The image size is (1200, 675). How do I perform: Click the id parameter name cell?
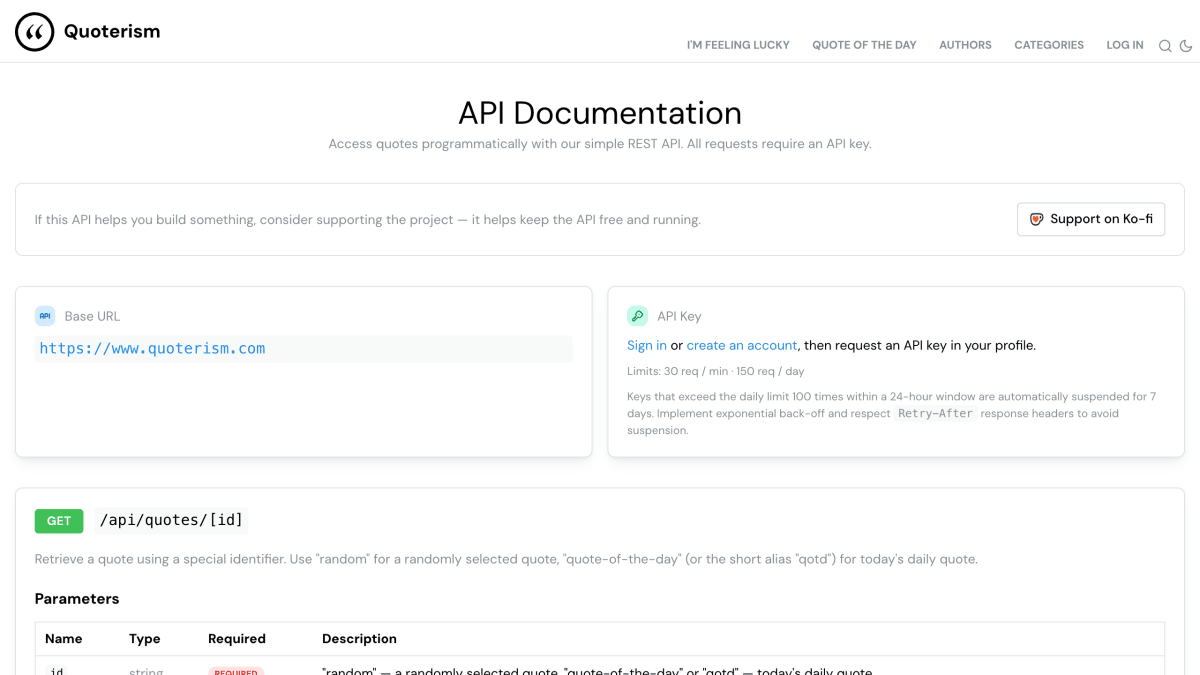57,671
